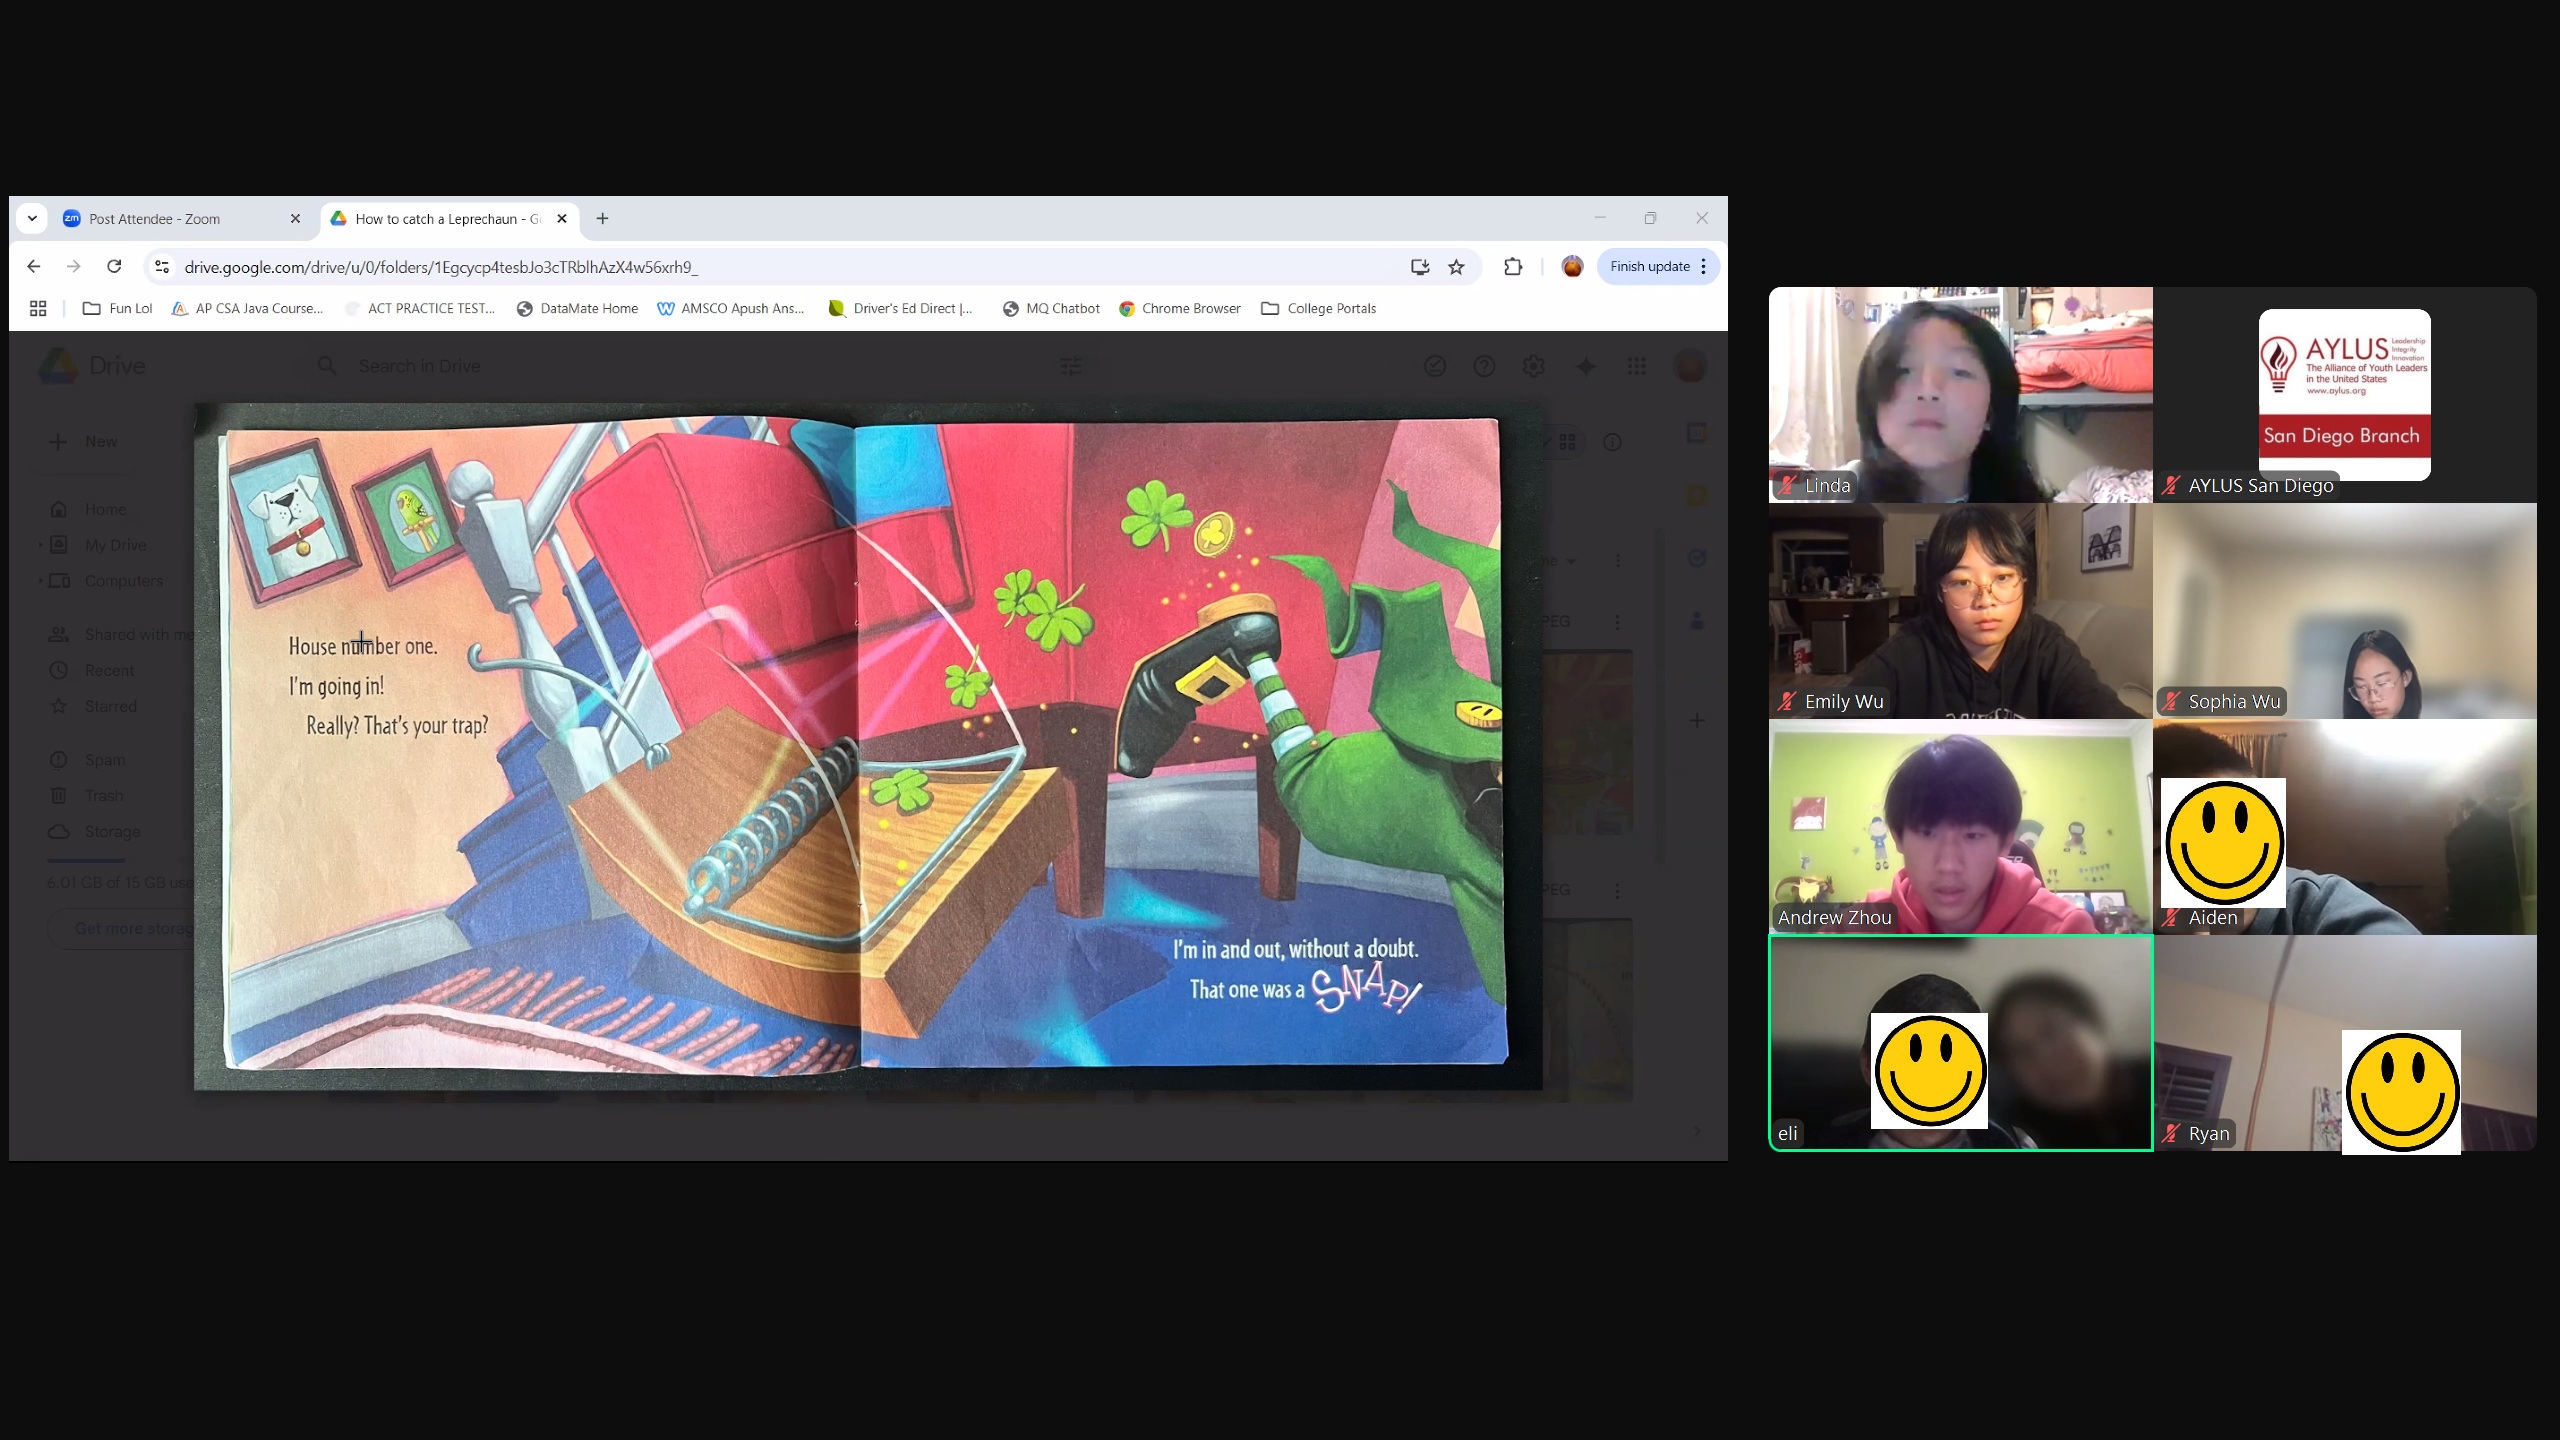This screenshot has width=2560, height=1440.
Task: Select Linda's video tile
Action: [x=1960, y=395]
